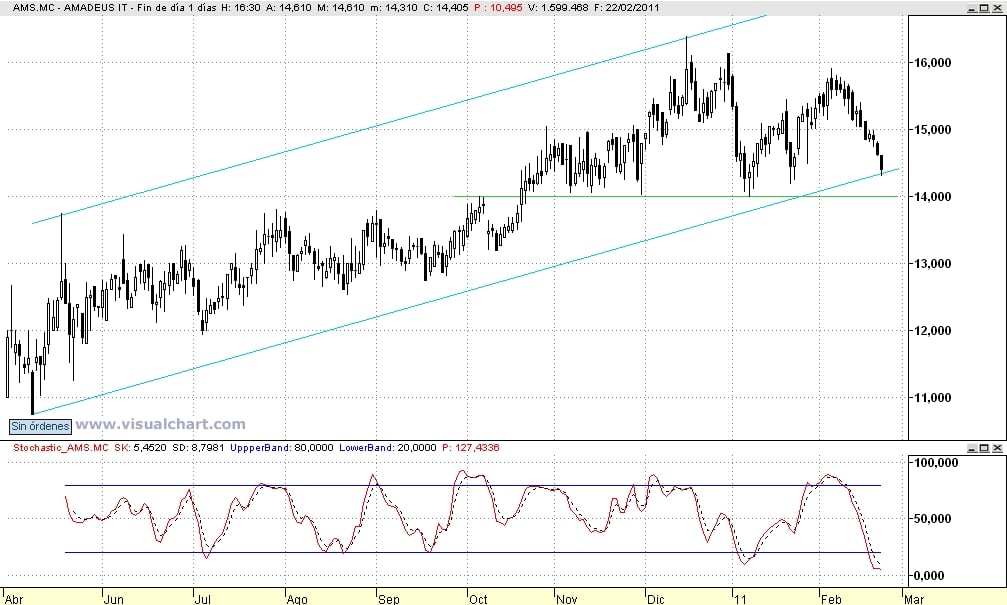The width and height of the screenshot is (1007, 605).
Task: Click the 'F: 22/02/2011' date value
Action: click(x=627, y=8)
